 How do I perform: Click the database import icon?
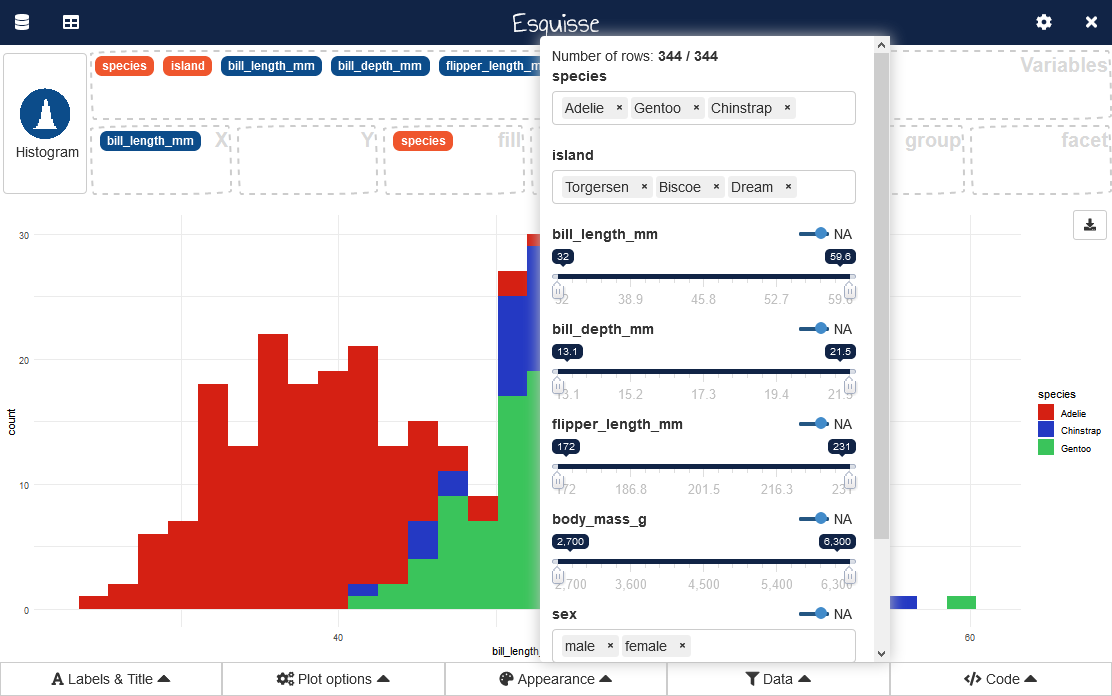22,22
